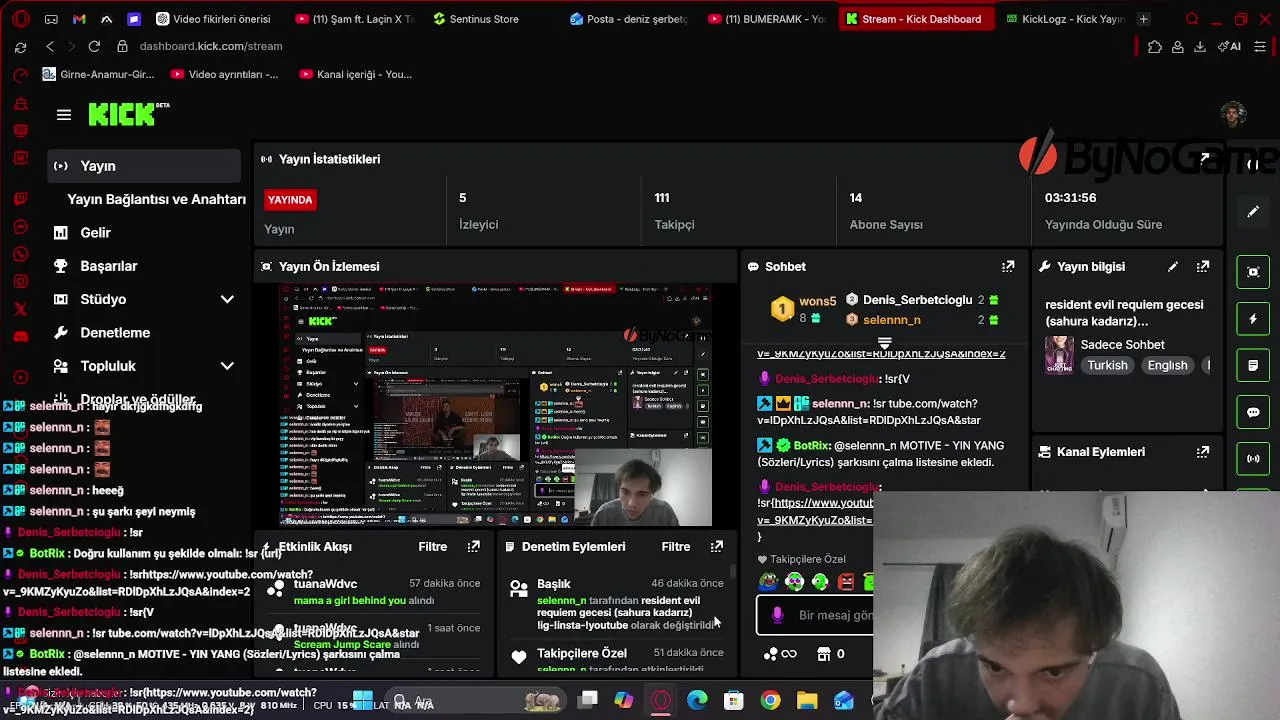Switch to the Posta - deniz browser tab
This screenshot has width=1280, height=720.
628,19
